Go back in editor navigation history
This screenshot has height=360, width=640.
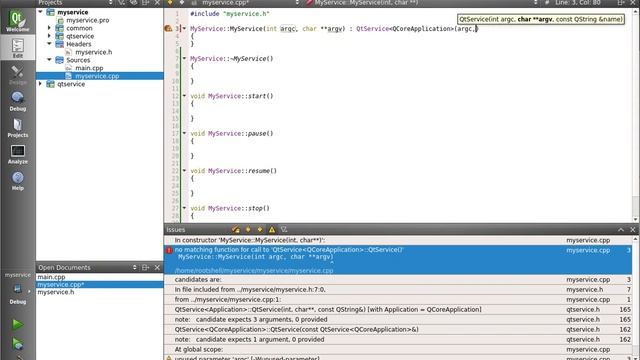click(x=170, y=3)
